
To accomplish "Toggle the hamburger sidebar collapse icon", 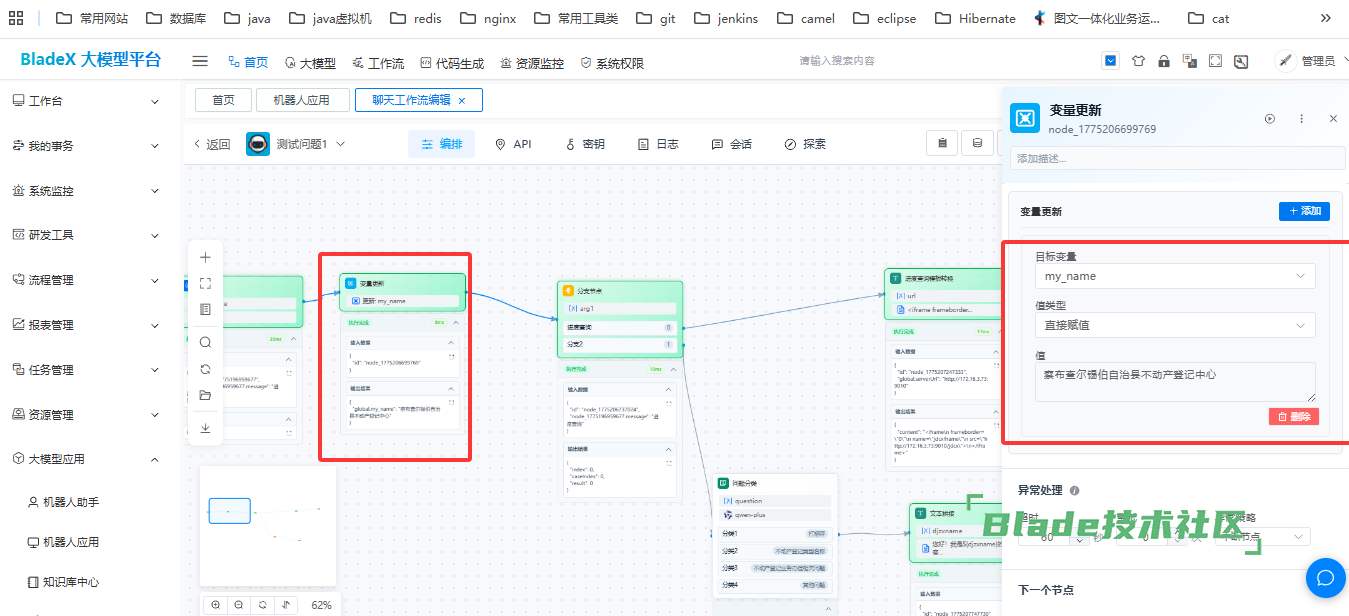I will (200, 61).
